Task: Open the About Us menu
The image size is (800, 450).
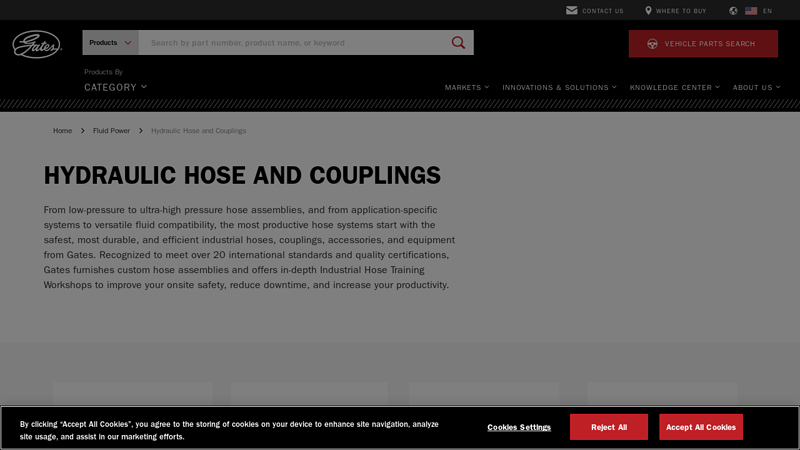Action: (757, 87)
